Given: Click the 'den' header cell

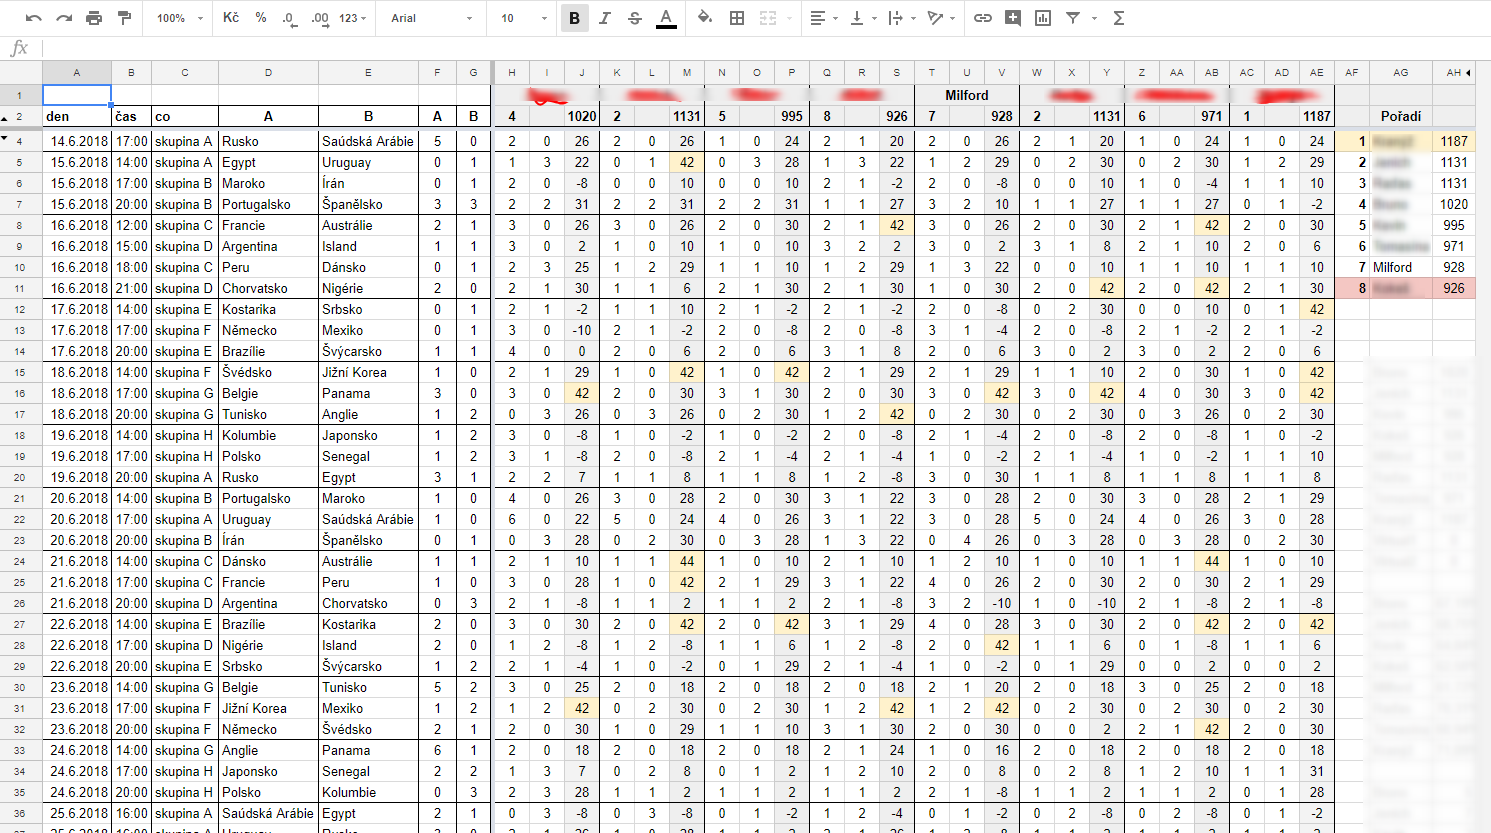Looking at the screenshot, I should point(77,116).
